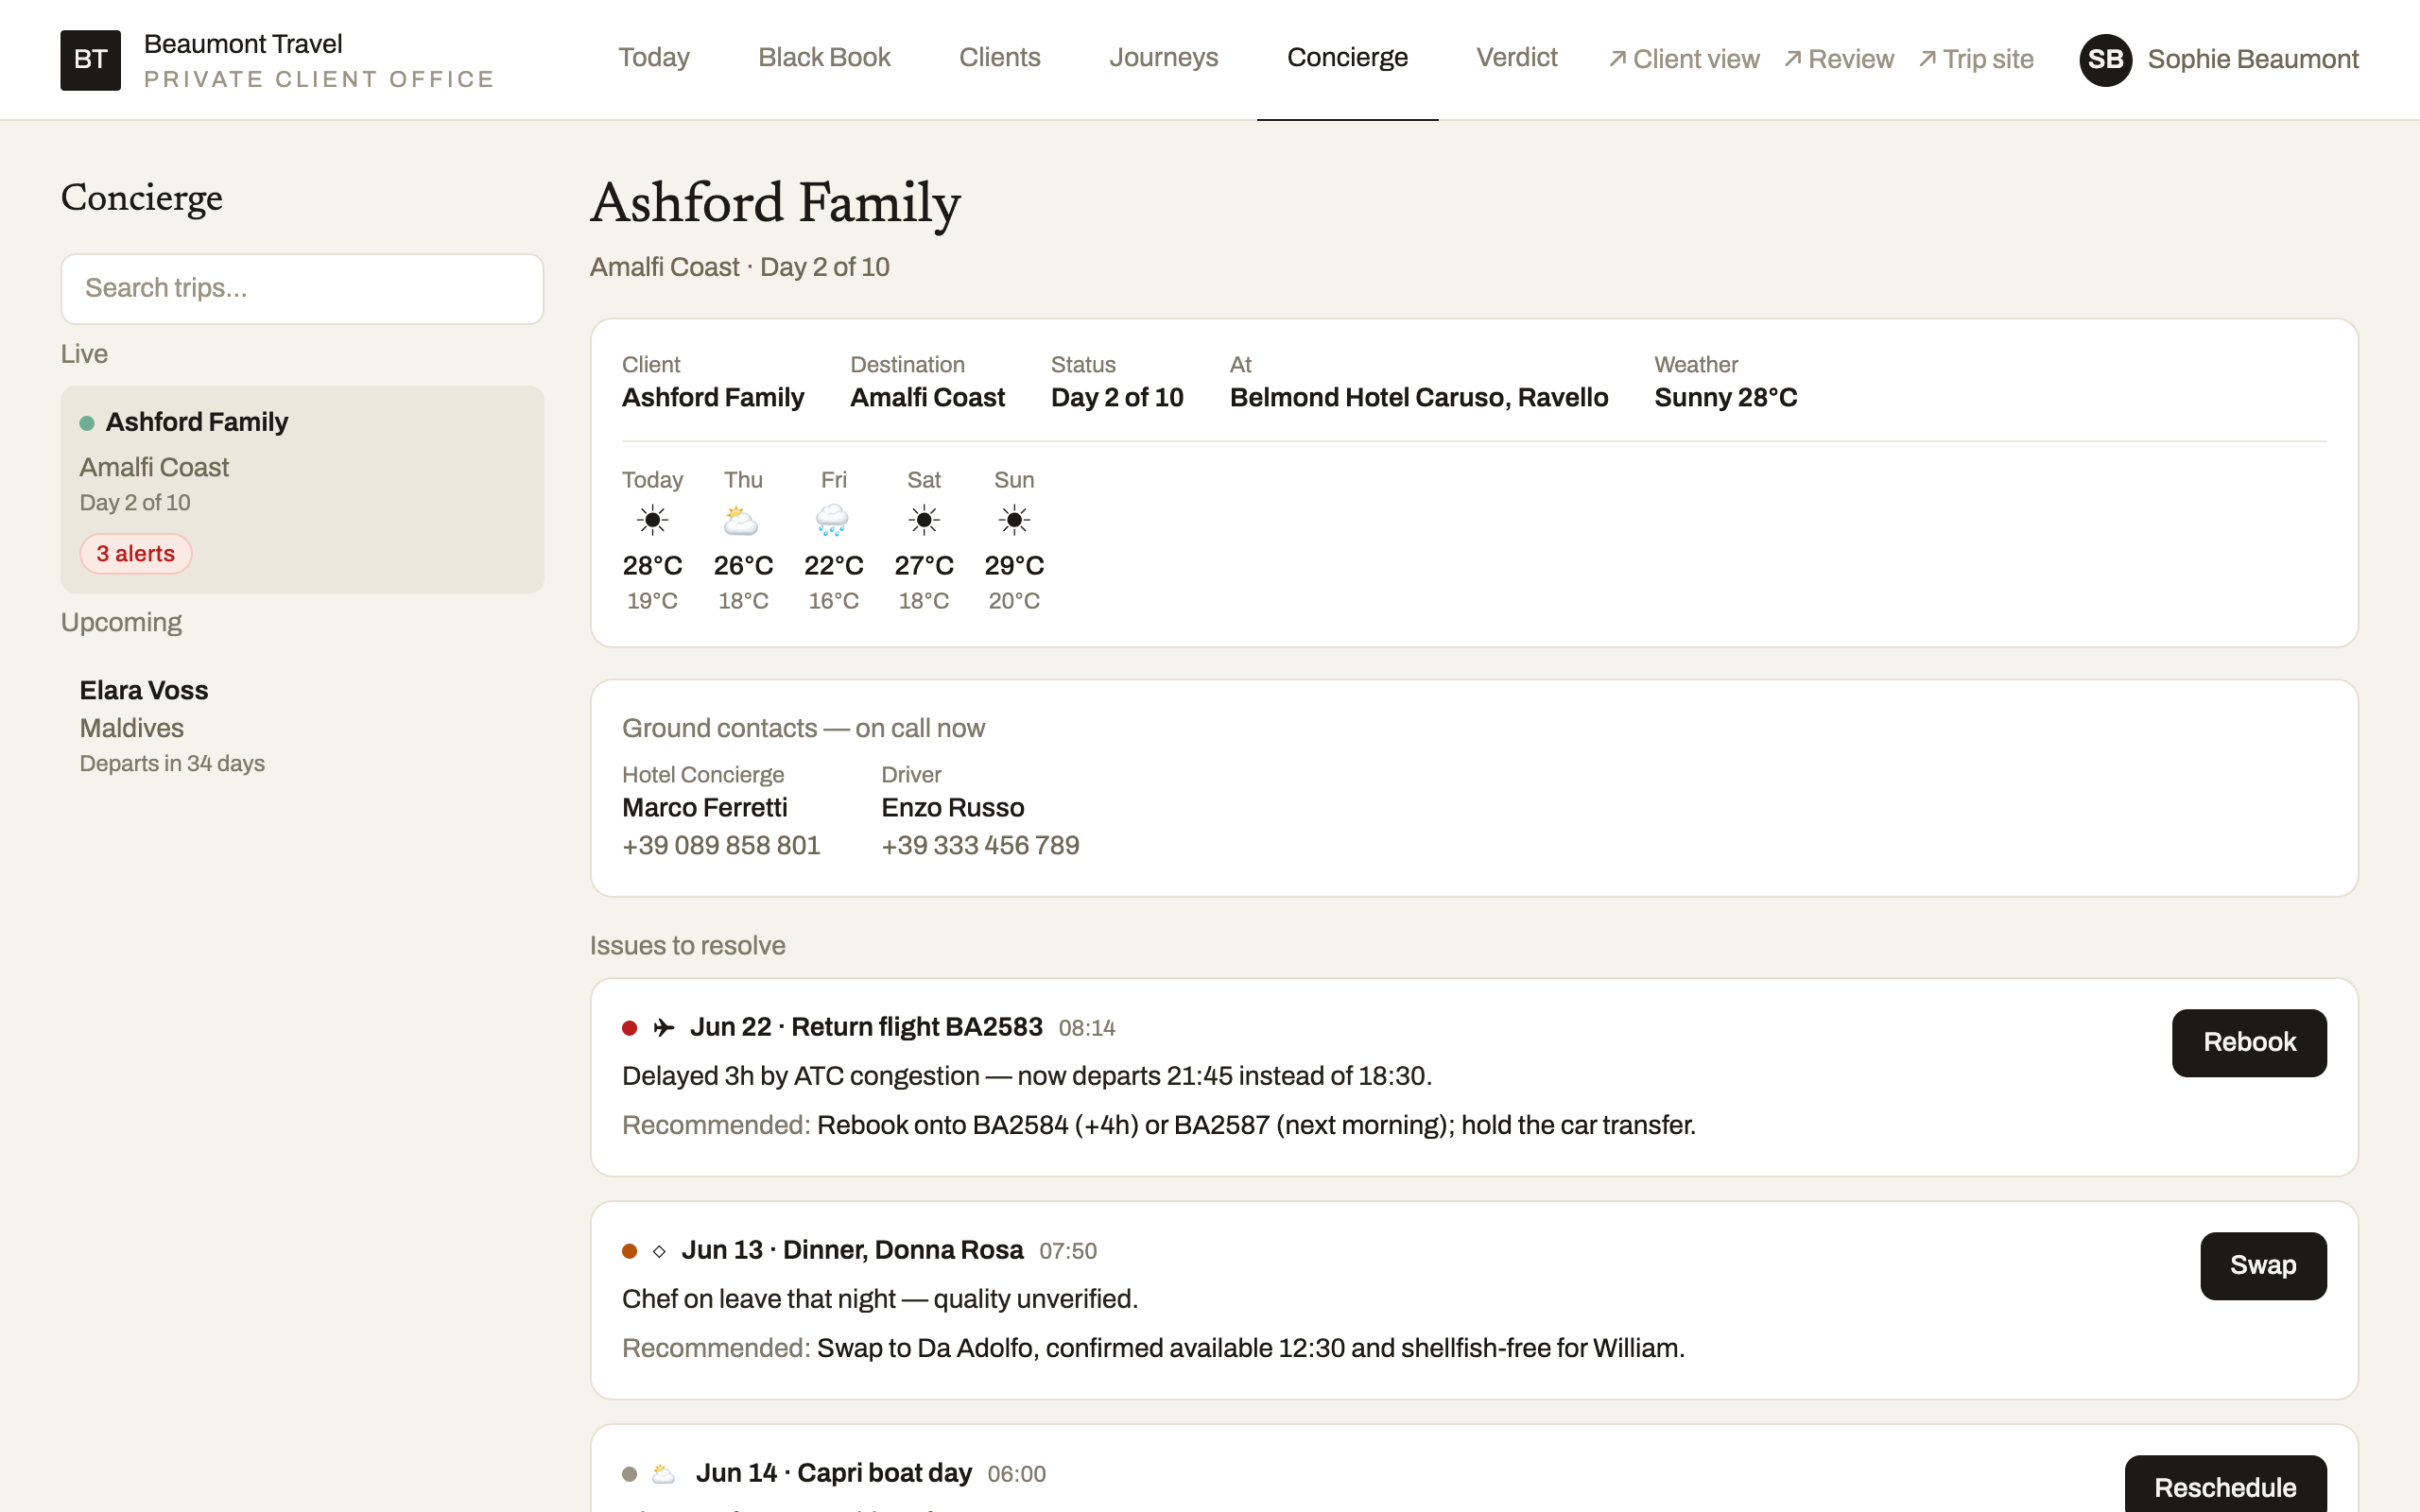Click Friday's rain cloud weather icon
Screen dimensions: 2420x1512
pyautogui.click(x=832, y=520)
